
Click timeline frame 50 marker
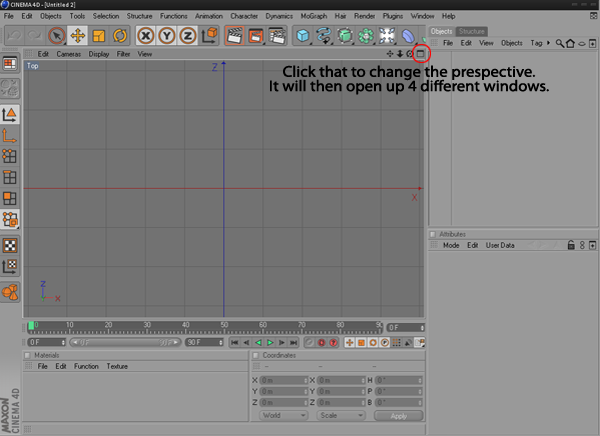224,325
